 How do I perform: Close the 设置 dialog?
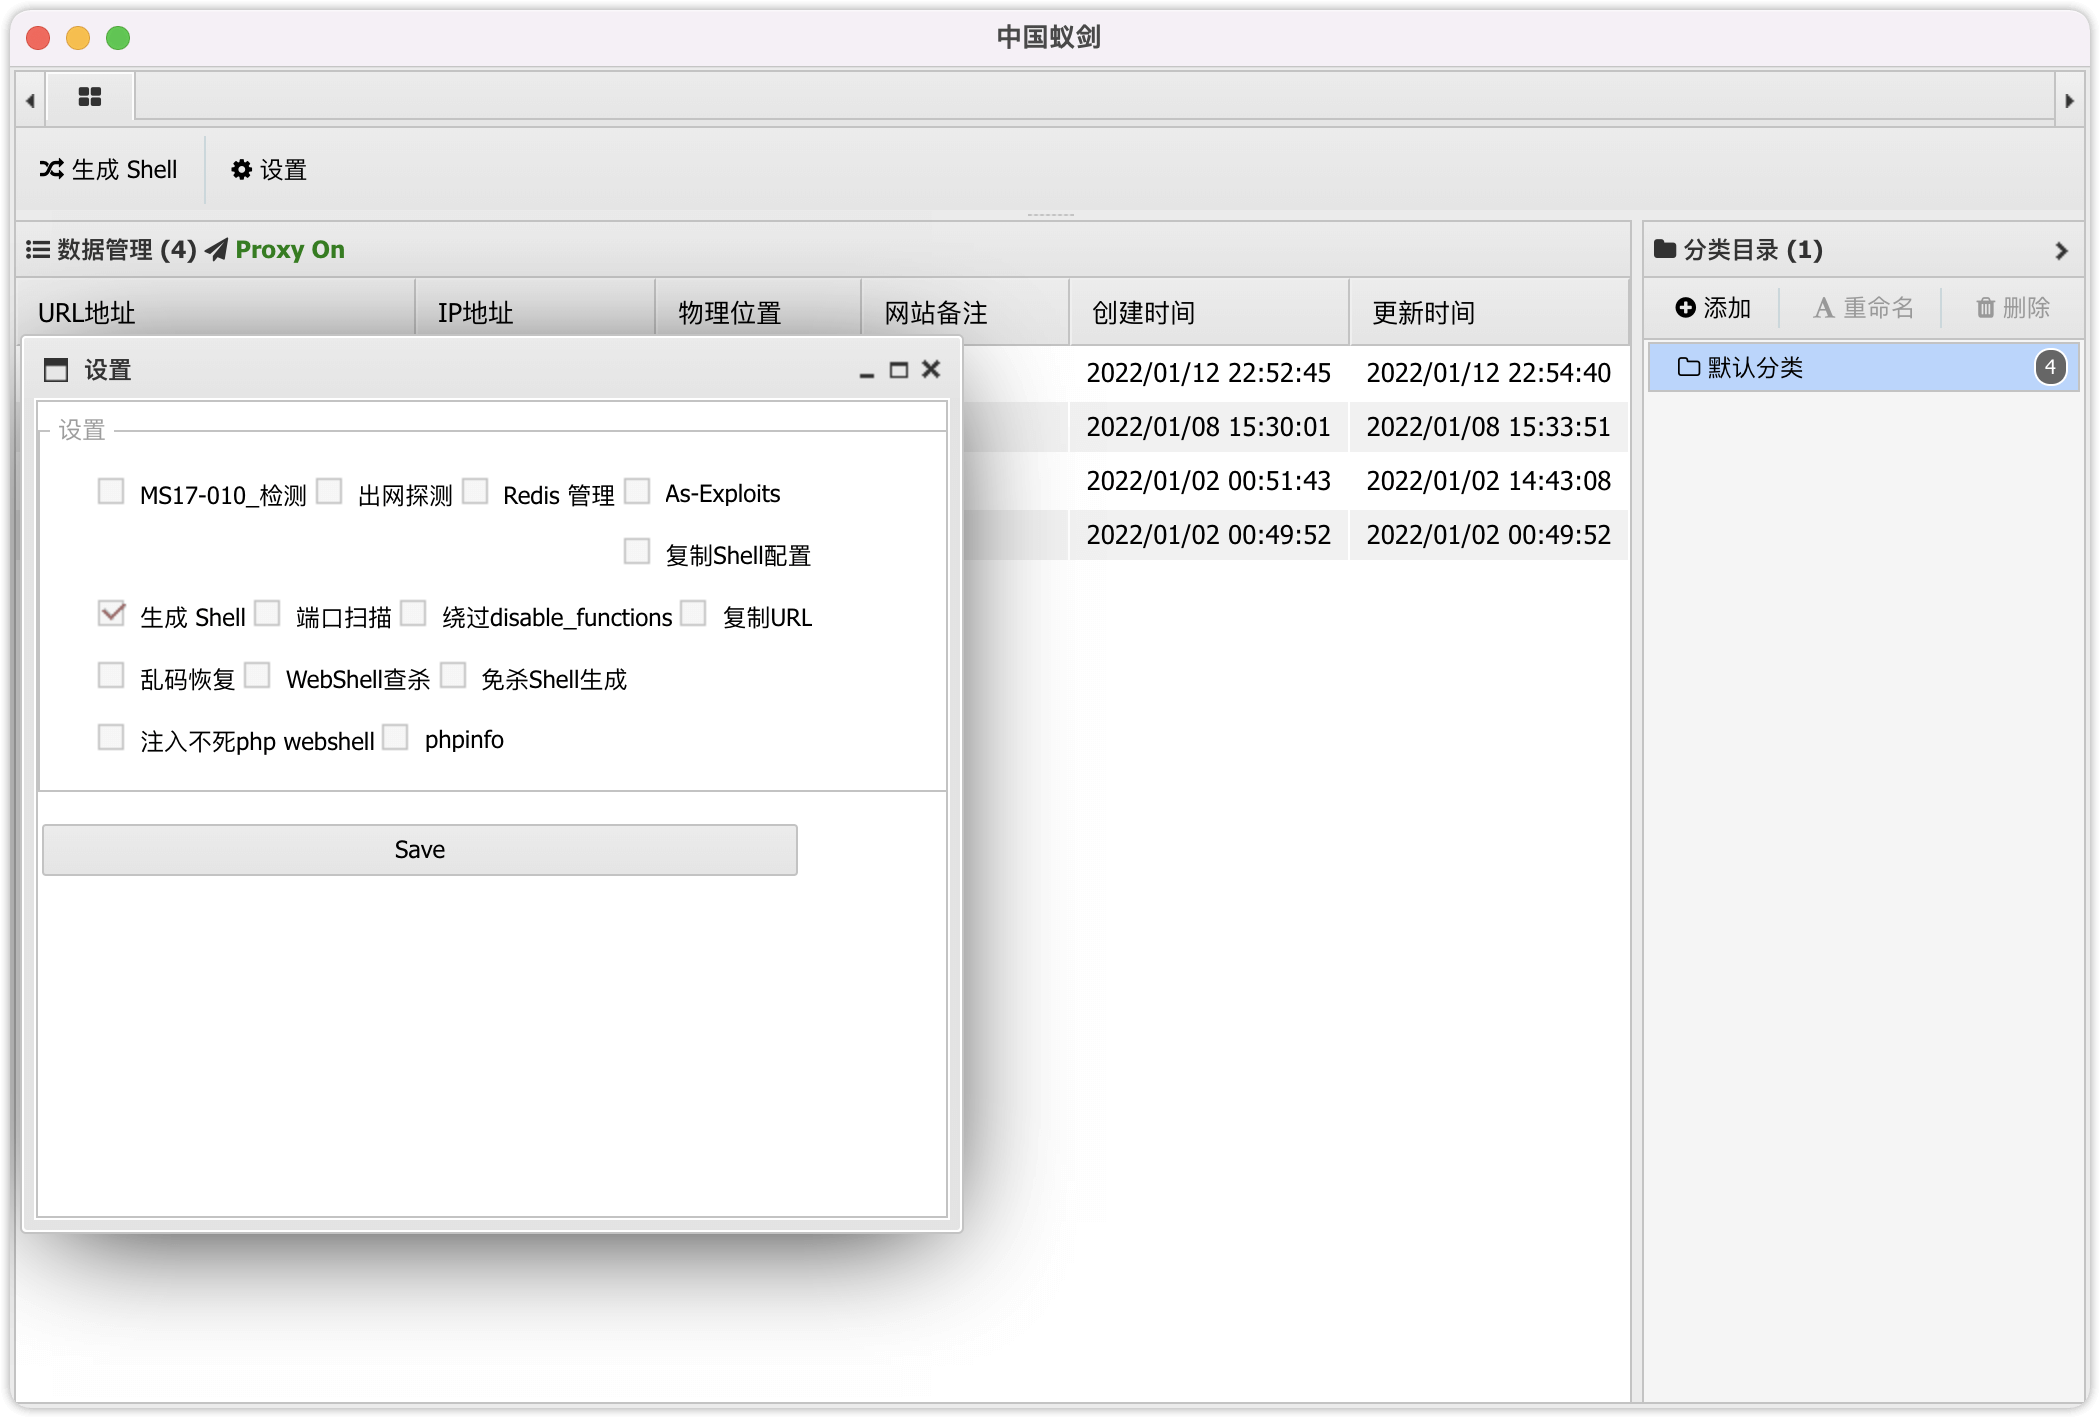pos(931,370)
